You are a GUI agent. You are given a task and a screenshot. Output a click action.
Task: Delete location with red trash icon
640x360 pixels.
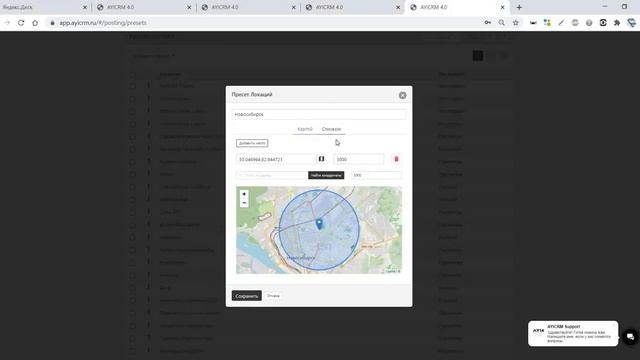pos(396,159)
